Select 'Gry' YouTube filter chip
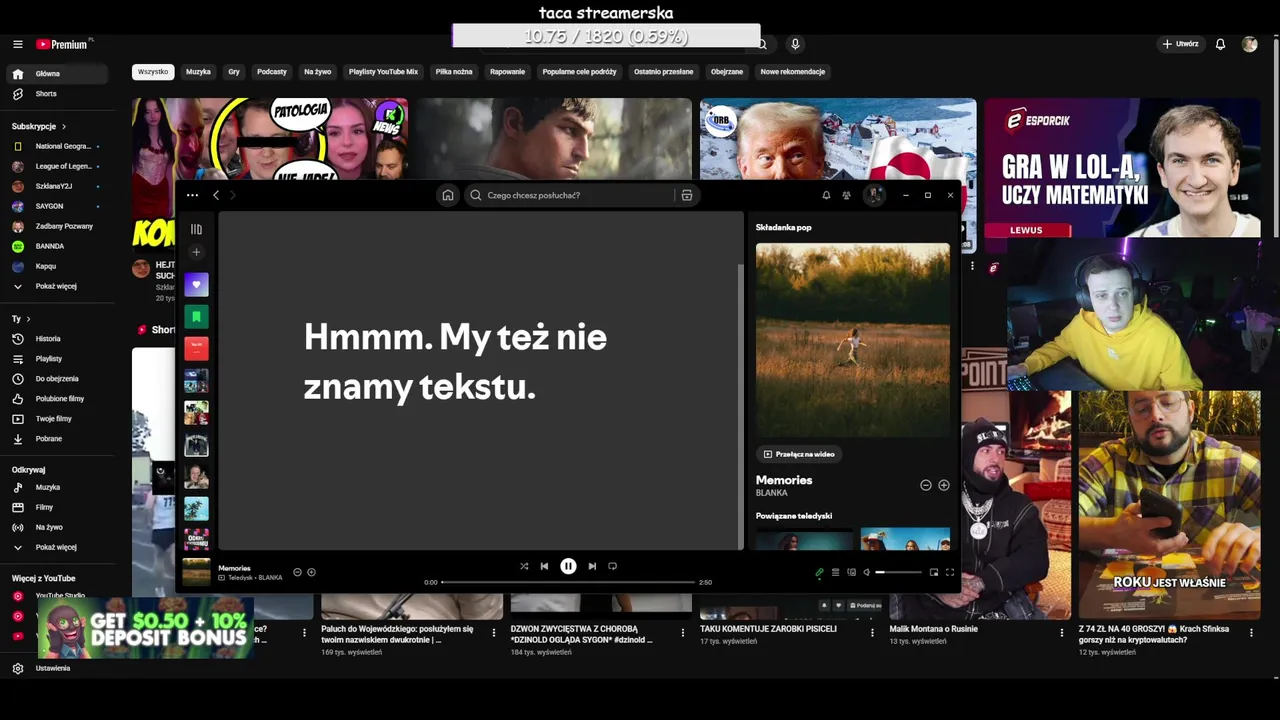 pyautogui.click(x=234, y=72)
